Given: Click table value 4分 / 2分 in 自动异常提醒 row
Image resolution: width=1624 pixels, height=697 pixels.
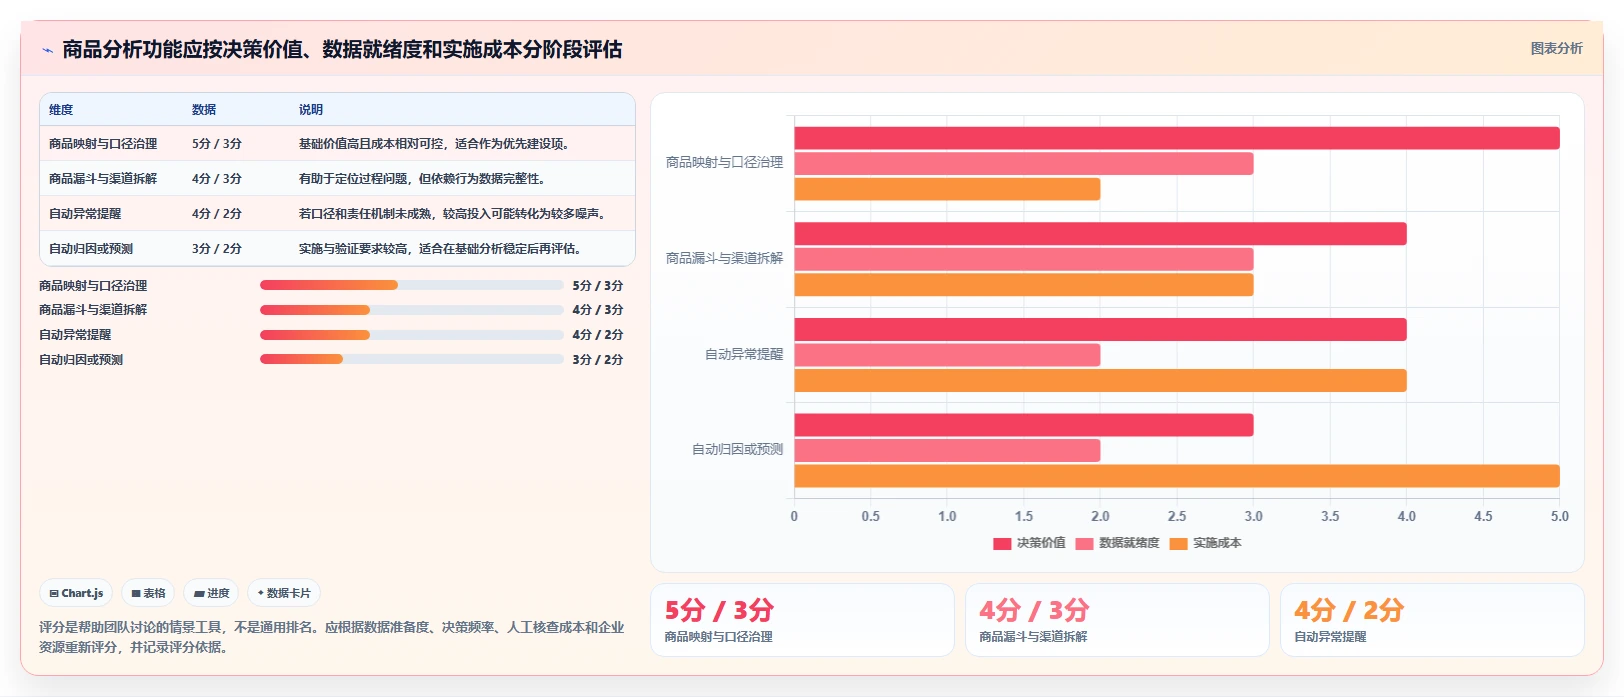Looking at the screenshot, I should [217, 214].
